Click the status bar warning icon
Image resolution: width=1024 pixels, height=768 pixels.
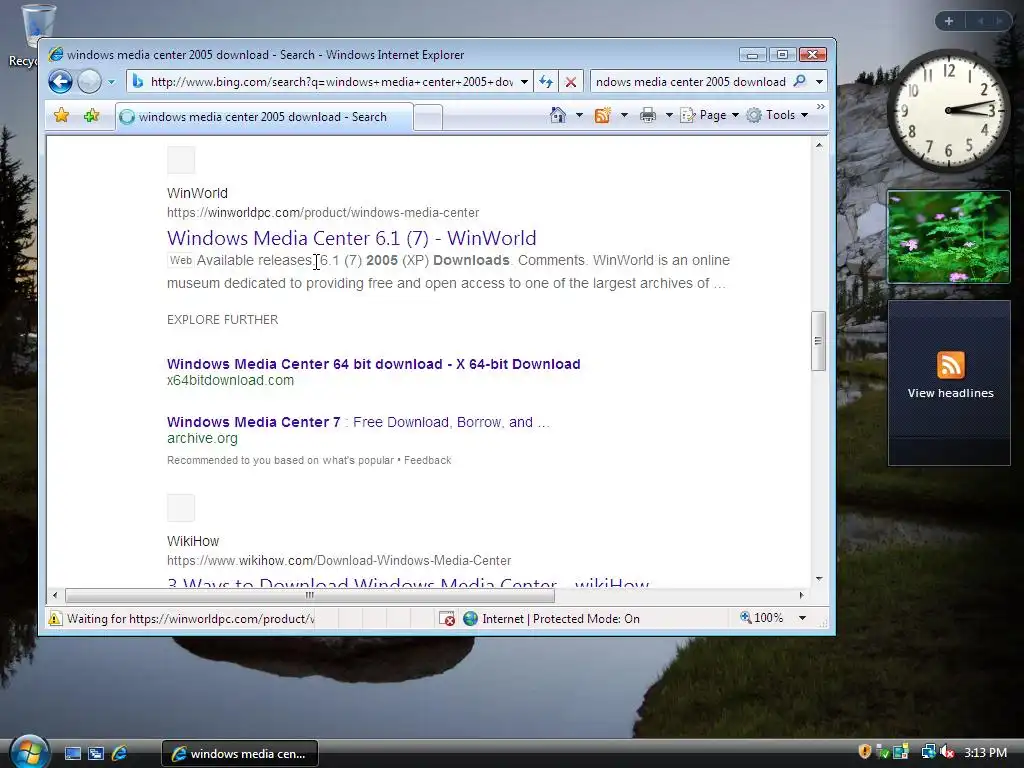(56, 618)
